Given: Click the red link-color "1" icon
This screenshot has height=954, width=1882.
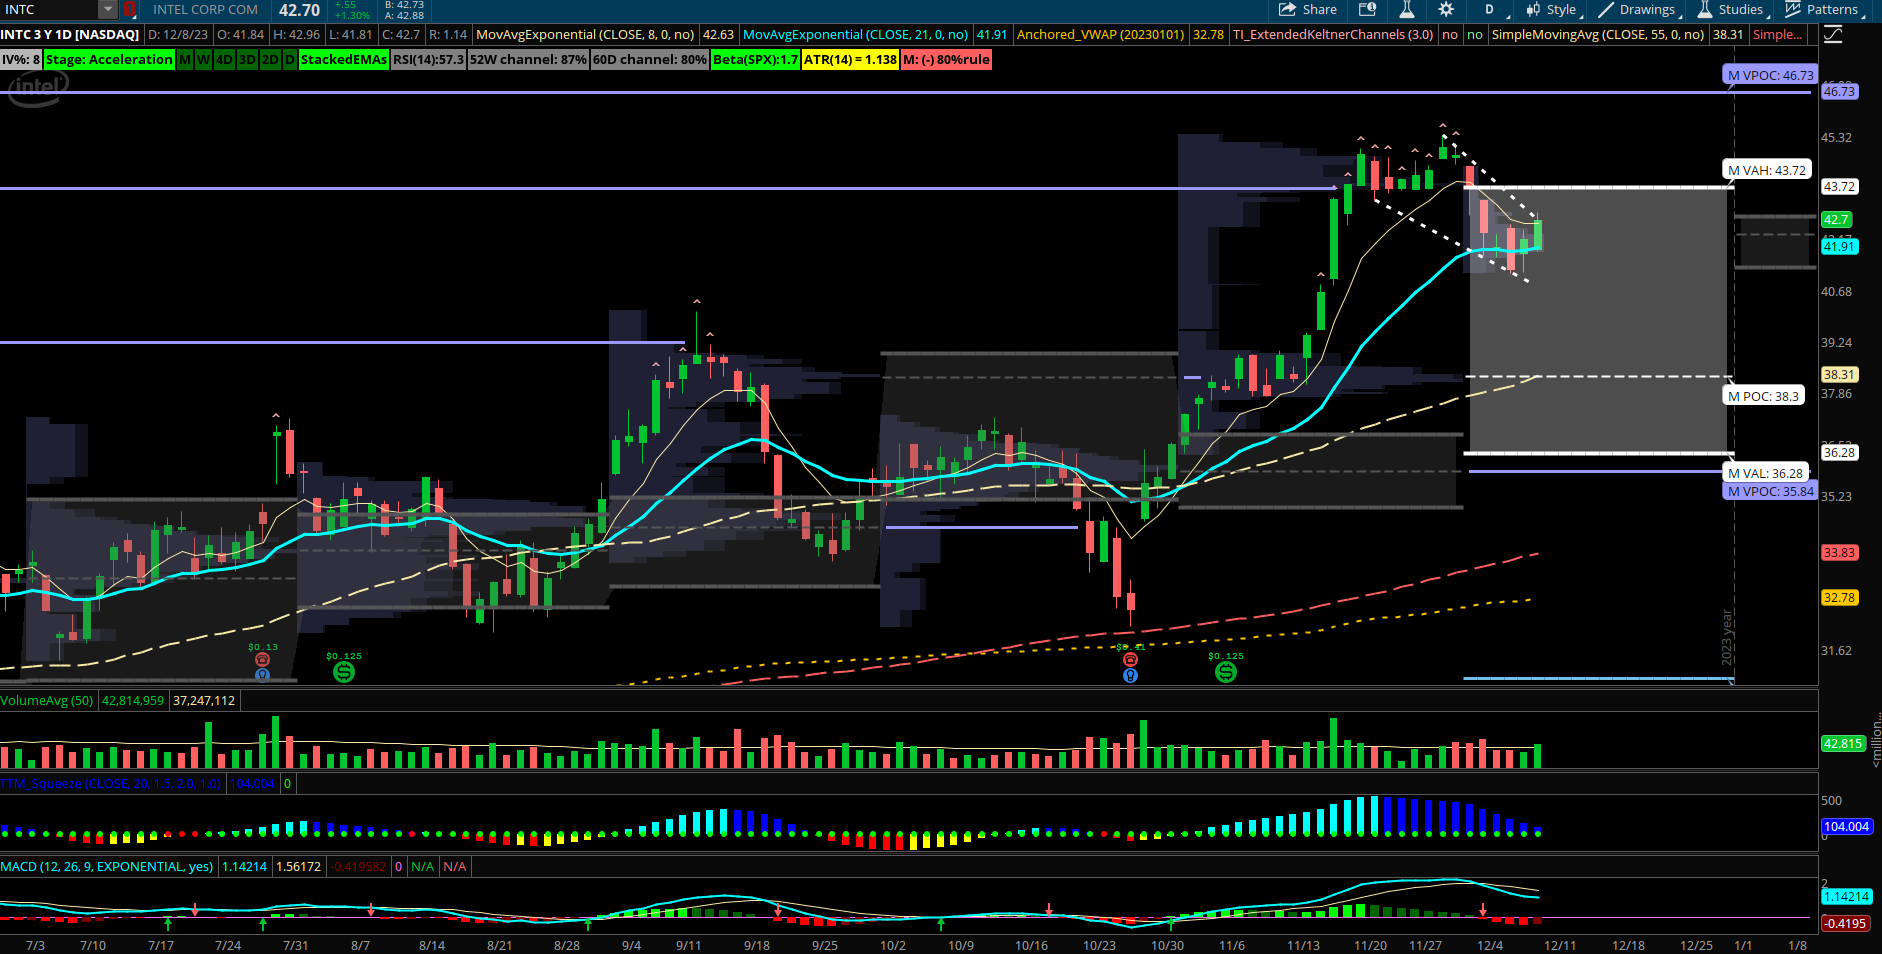Looking at the screenshot, I should (x=129, y=10).
